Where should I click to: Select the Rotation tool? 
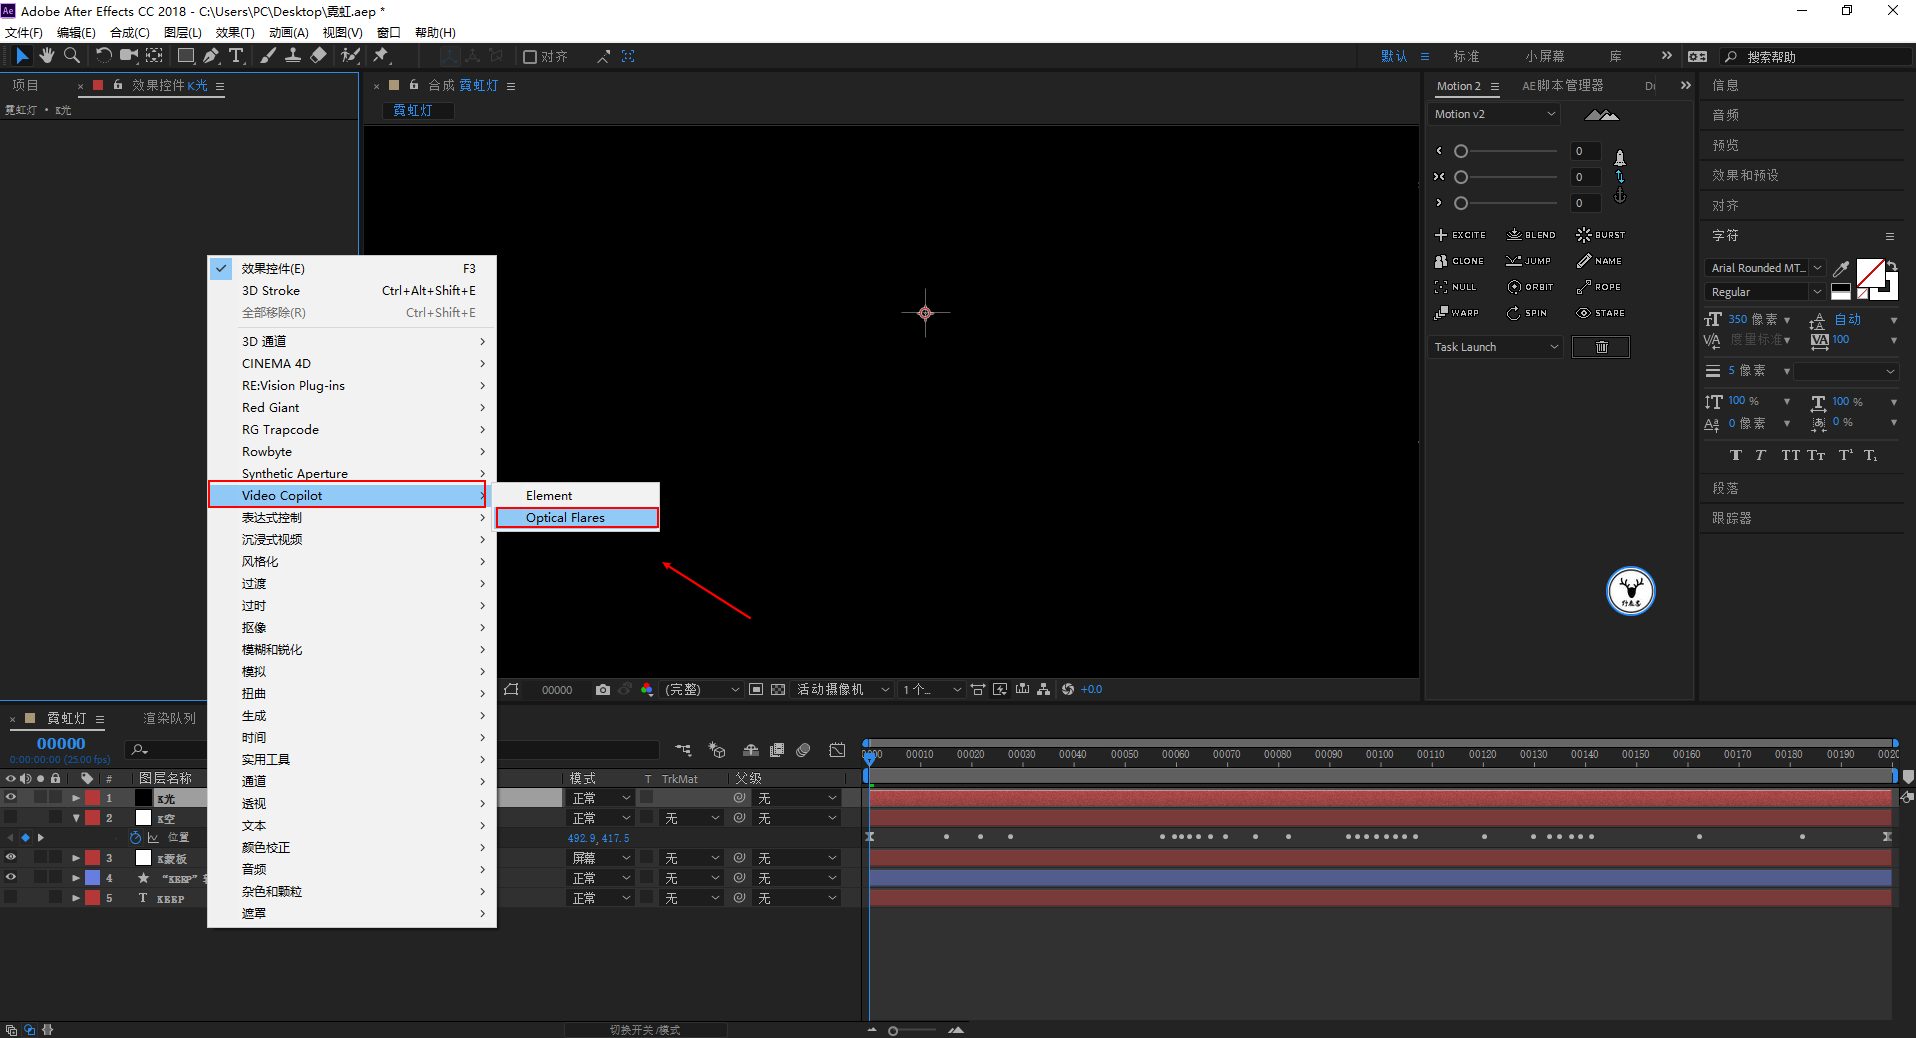click(x=103, y=56)
